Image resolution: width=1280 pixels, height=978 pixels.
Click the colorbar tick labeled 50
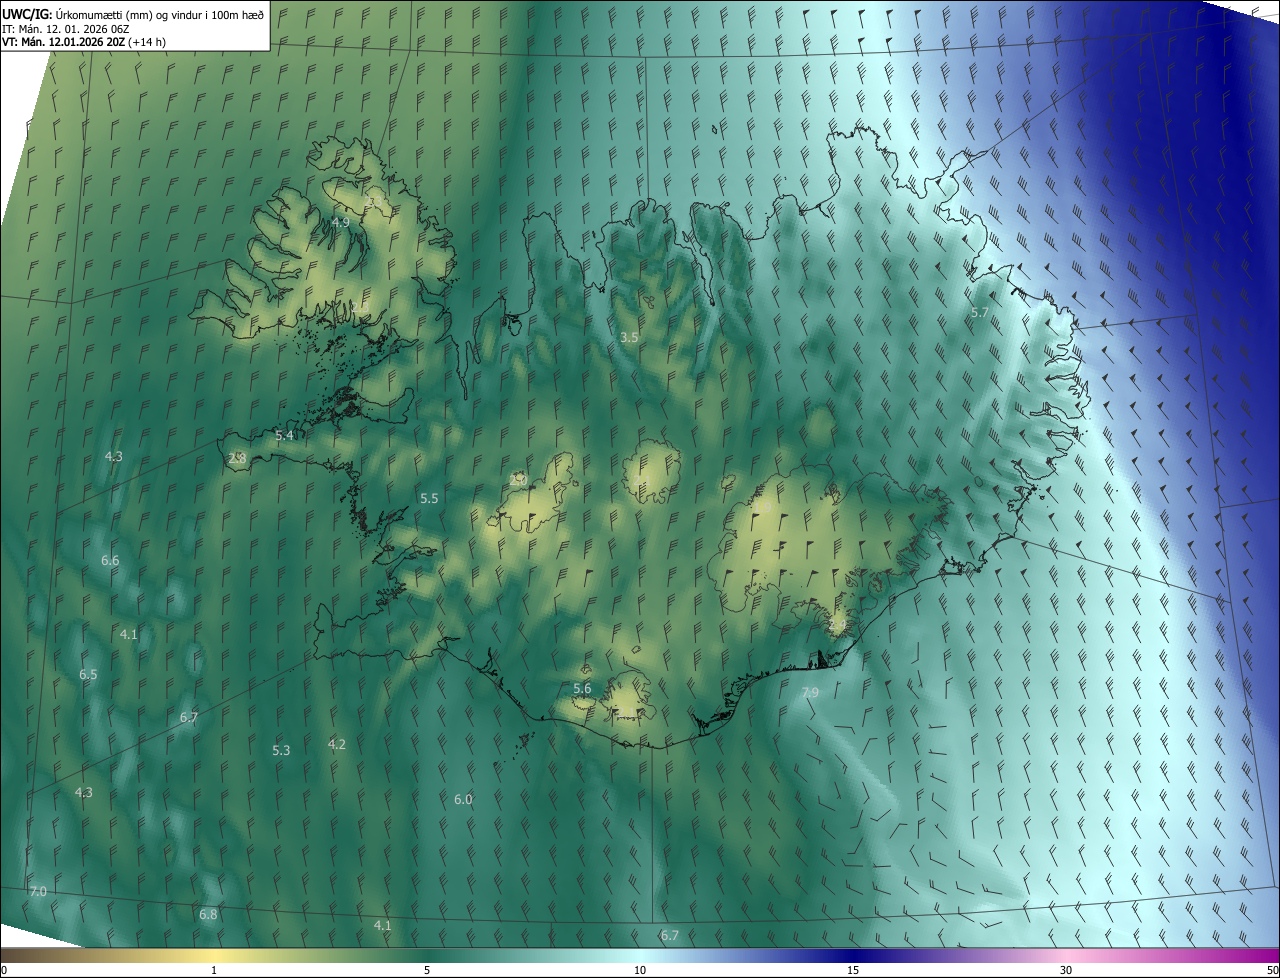coord(1272,970)
